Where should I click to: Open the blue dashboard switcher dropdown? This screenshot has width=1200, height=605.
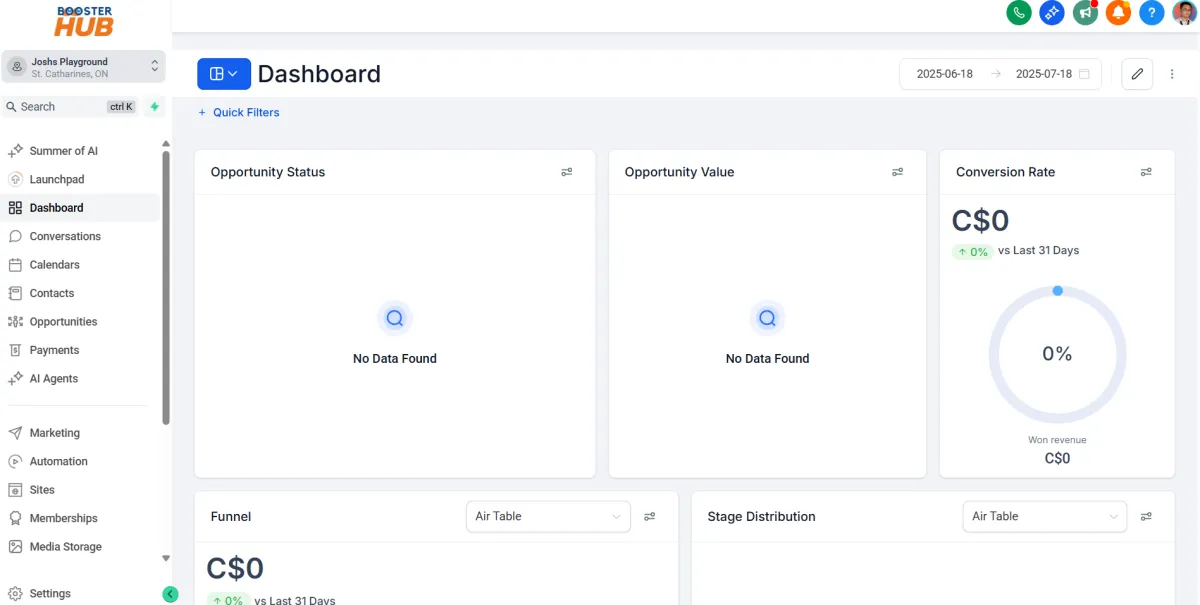(223, 74)
